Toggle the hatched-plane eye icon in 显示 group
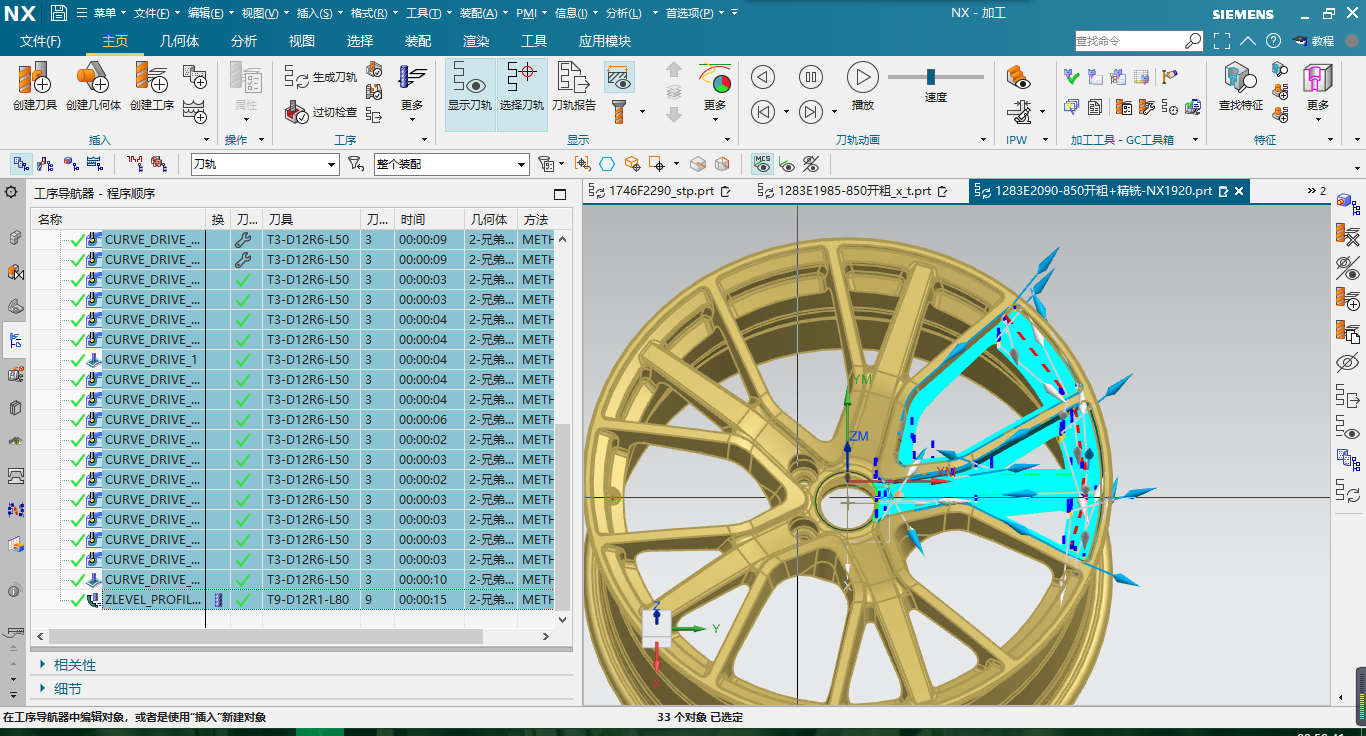This screenshot has height=736, width=1366. [619, 77]
